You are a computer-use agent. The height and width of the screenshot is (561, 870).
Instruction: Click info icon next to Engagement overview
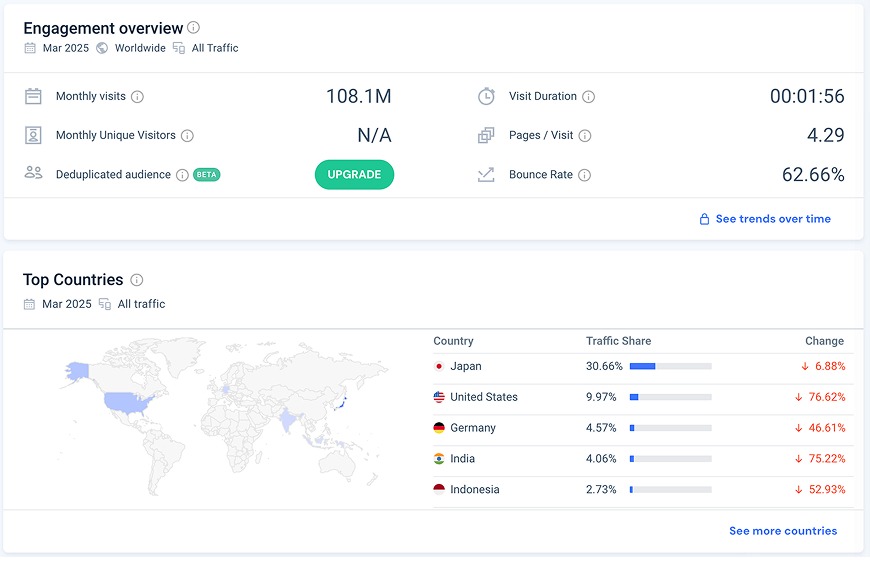194,28
